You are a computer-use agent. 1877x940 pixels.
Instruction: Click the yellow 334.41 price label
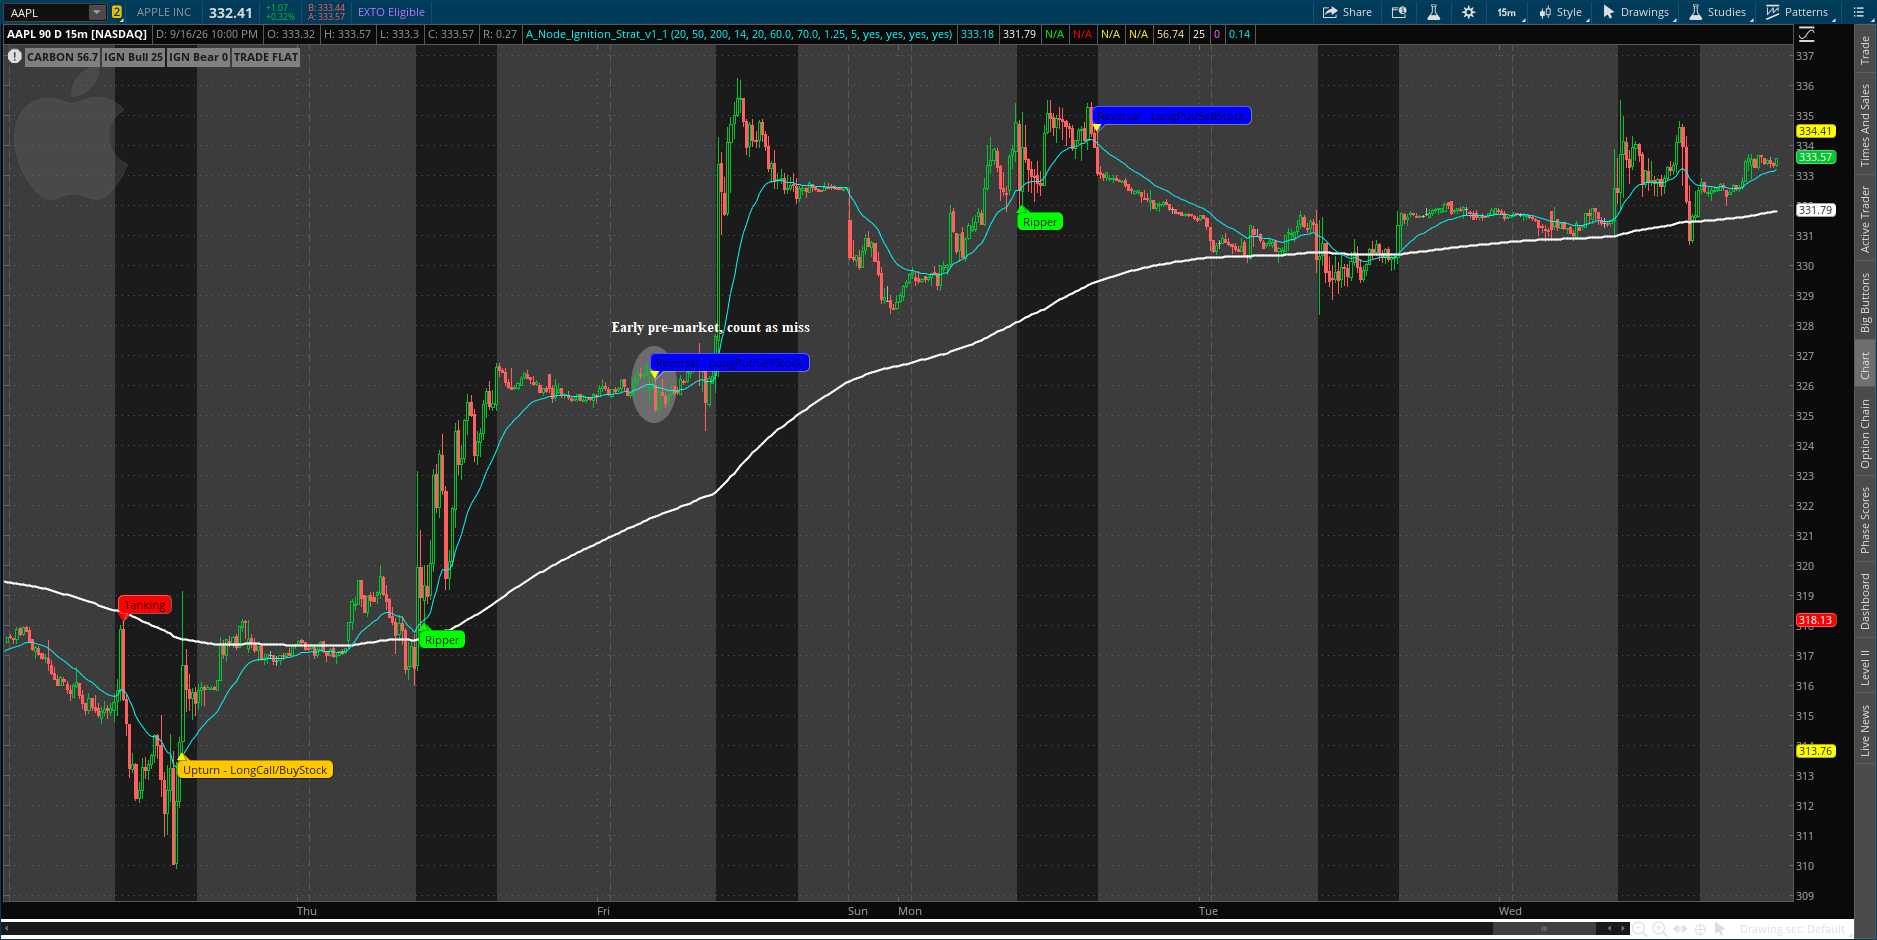1815,131
